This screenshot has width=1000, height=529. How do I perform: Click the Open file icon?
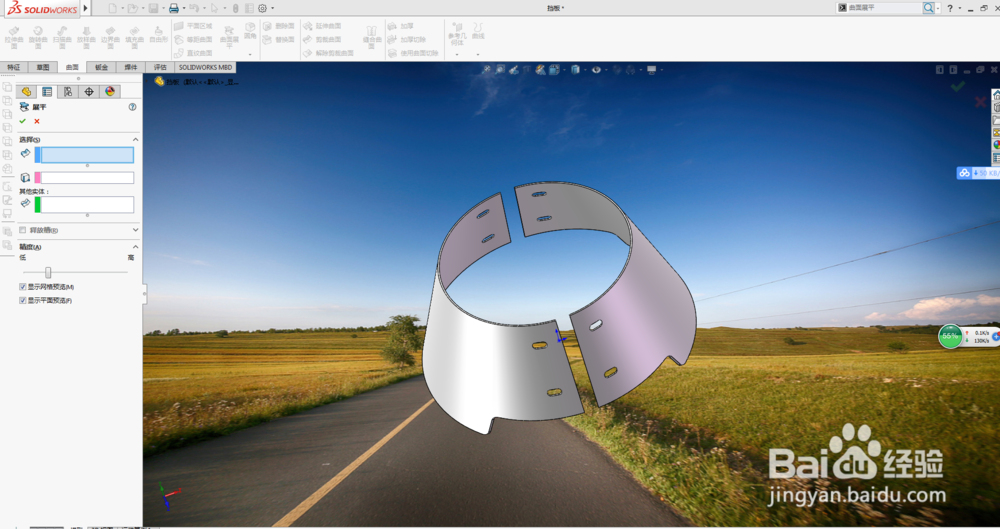pyautogui.click(x=132, y=8)
